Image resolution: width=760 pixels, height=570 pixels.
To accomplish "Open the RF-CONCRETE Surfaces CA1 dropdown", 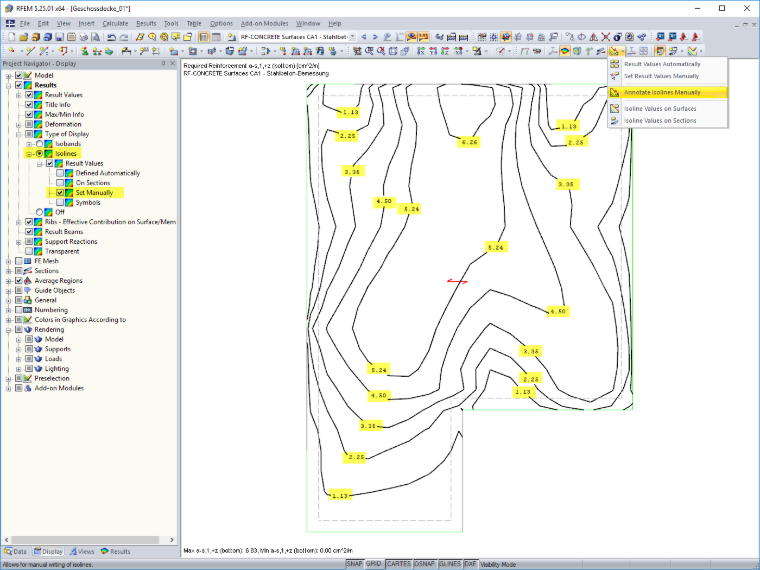I will [352, 37].
